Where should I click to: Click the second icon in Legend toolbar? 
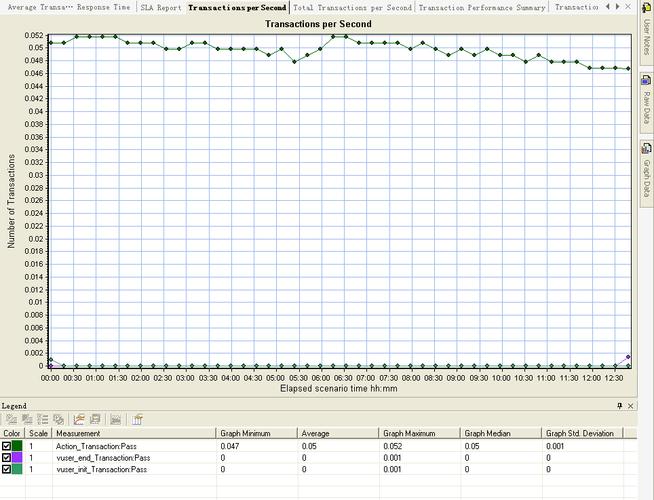coord(26,419)
